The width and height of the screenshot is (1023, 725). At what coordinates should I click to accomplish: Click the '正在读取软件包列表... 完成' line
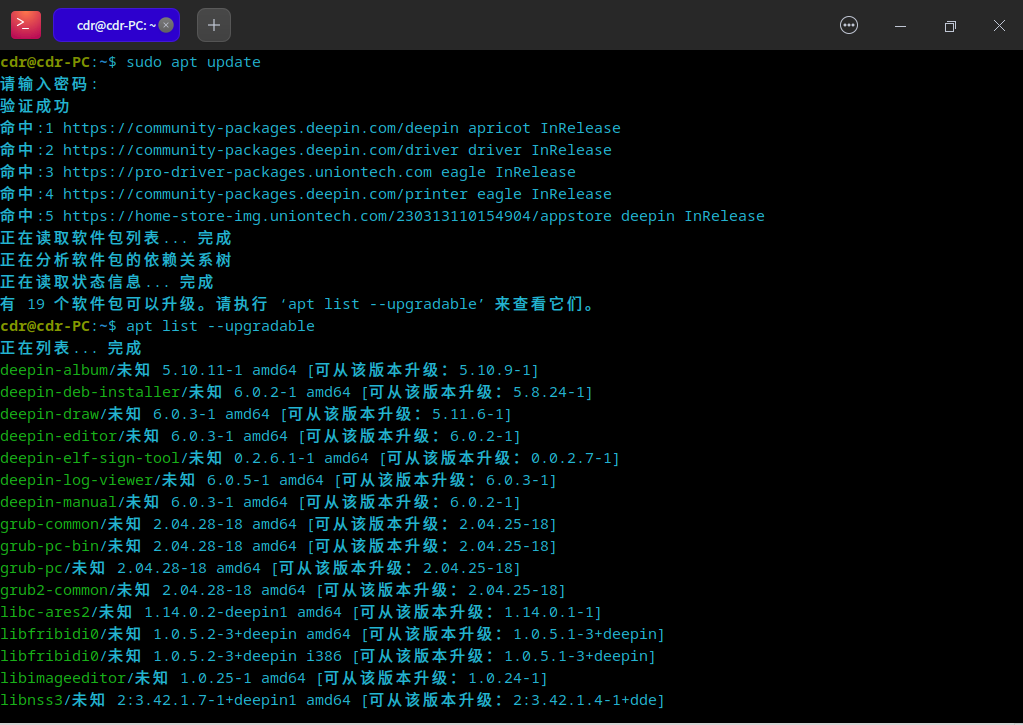[116, 238]
